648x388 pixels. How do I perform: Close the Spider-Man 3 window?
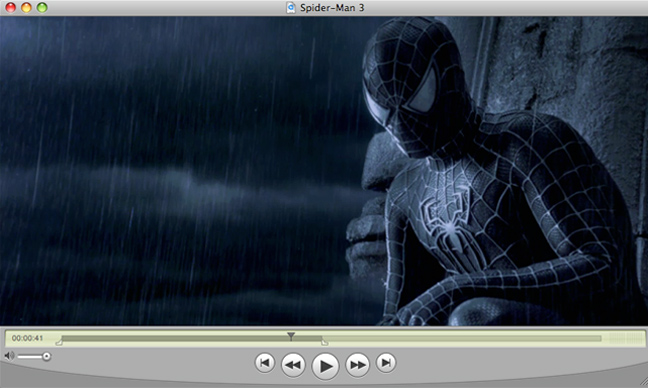(10, 7)
